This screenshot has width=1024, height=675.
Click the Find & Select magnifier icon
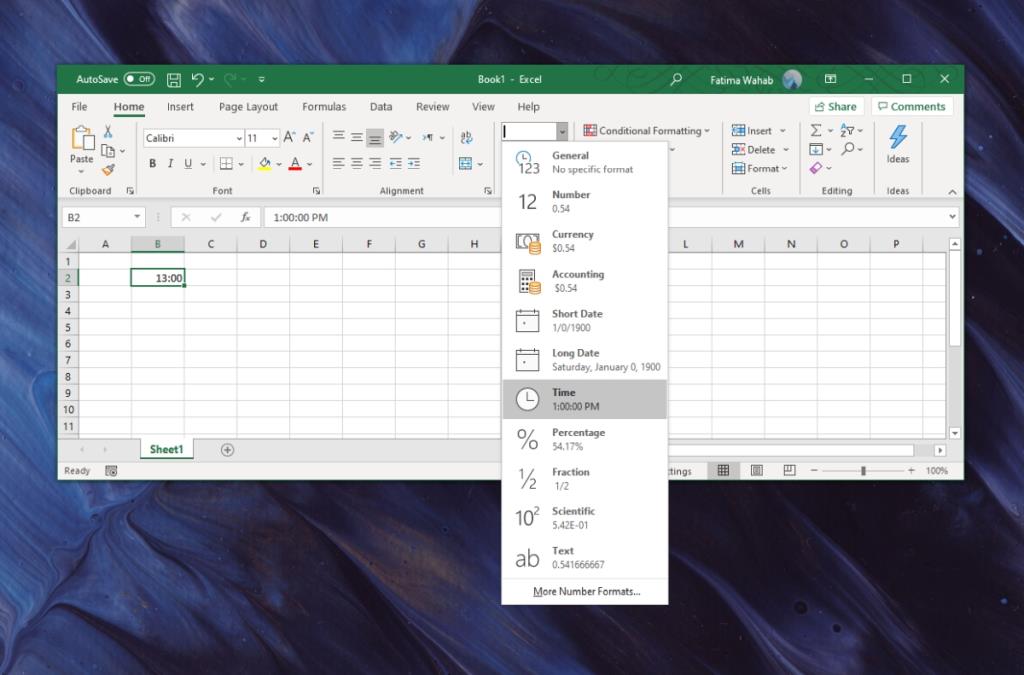847,148
